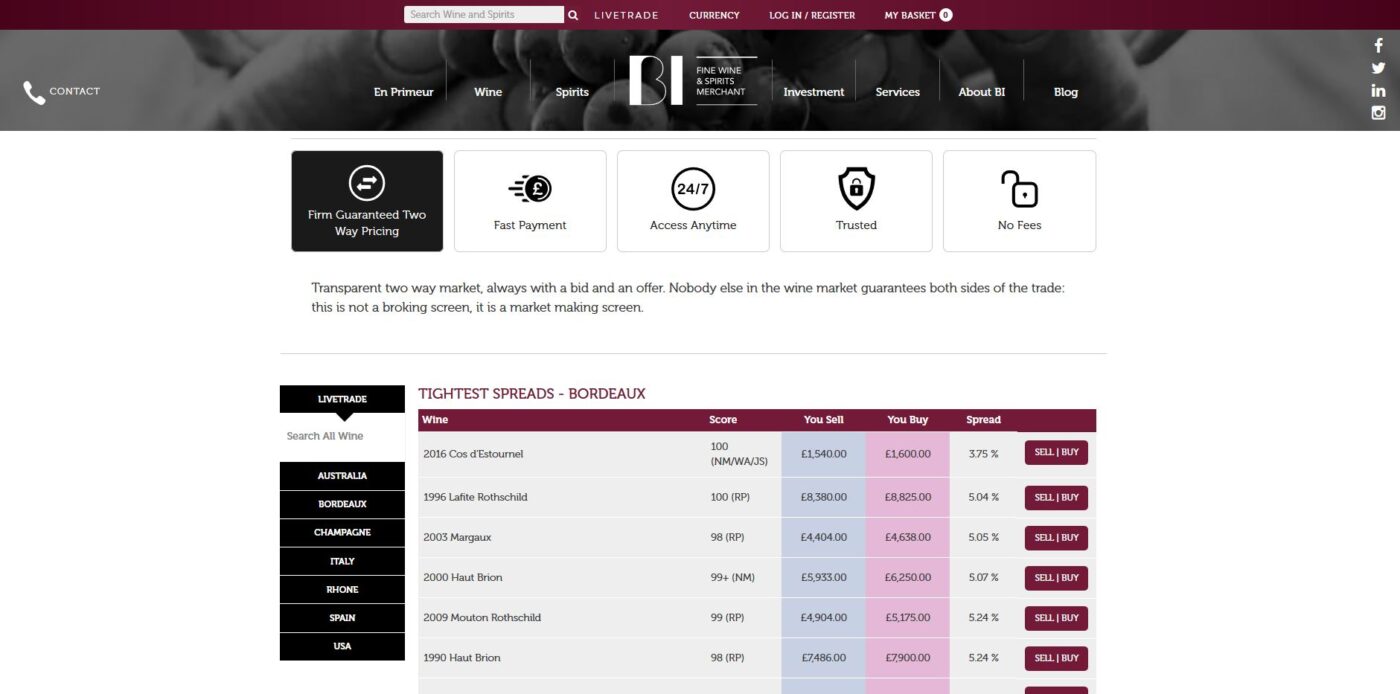Open the About BI menu
The width and height of the screenshot is (1400, 694).
click(x=982, y=92)
